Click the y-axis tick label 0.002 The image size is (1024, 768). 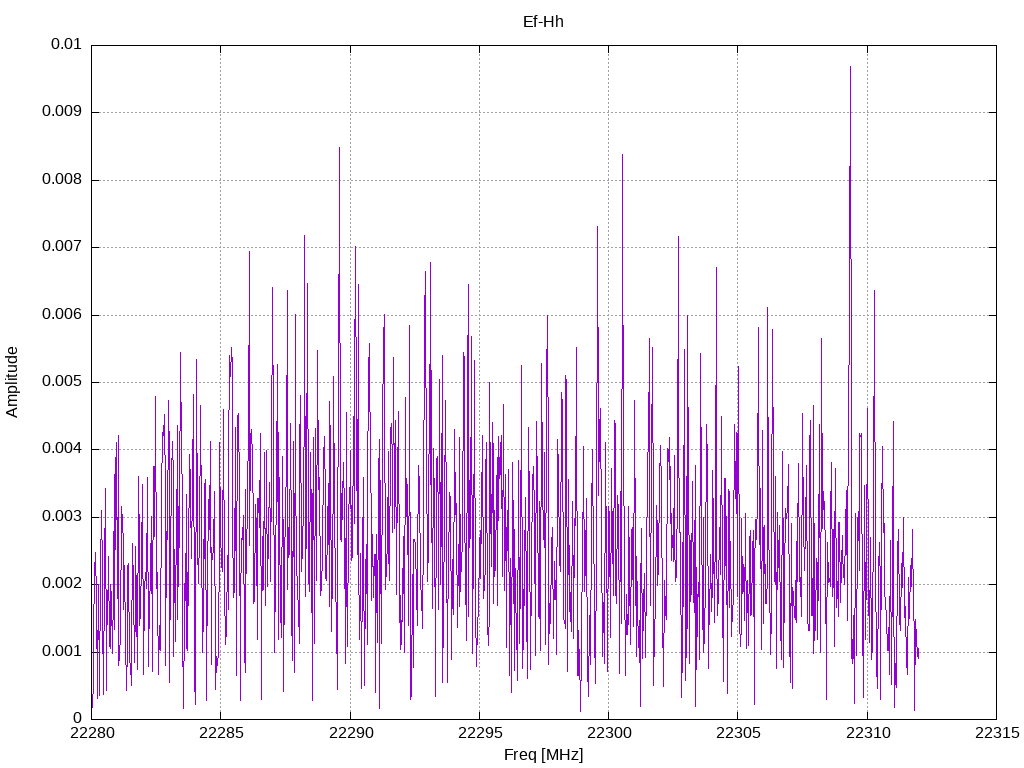[x=62, y=584]
